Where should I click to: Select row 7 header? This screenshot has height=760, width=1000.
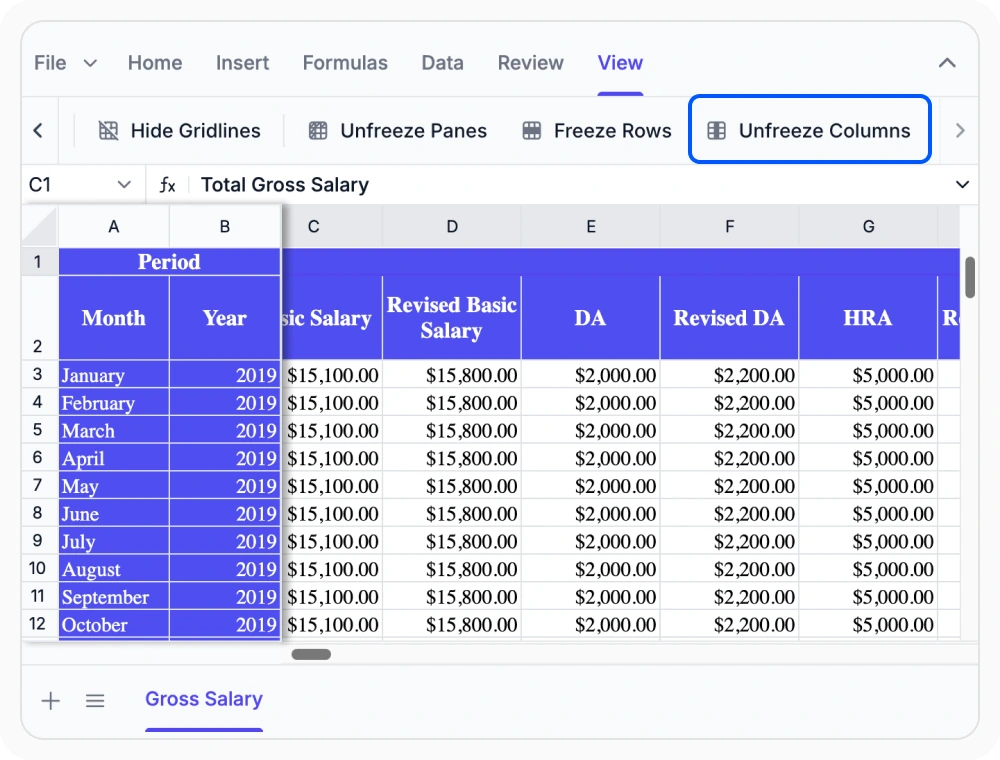(x=38, y=486)
